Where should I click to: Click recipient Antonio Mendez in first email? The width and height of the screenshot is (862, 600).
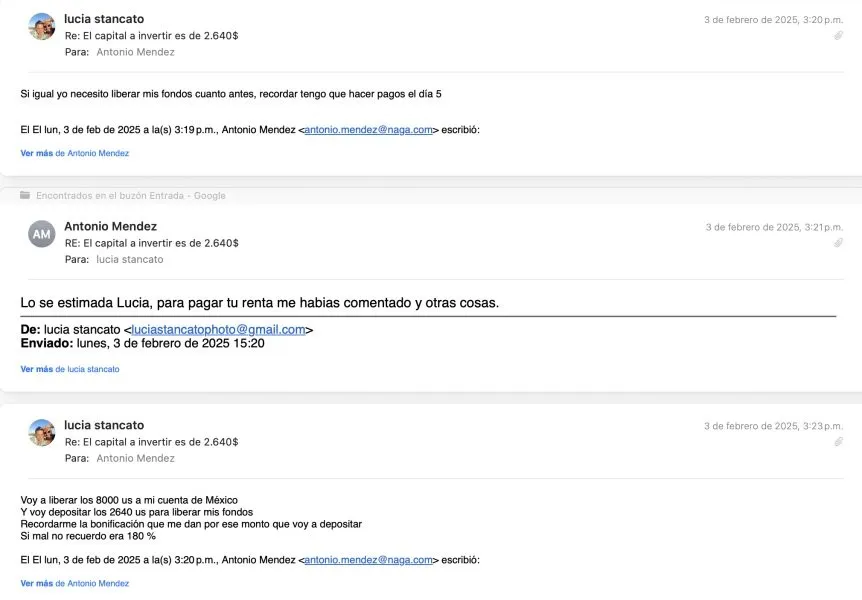pos(135,52)
